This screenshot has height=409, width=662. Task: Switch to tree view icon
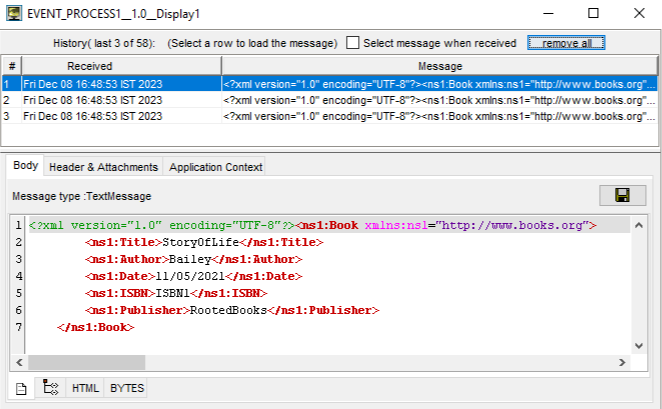[51, 387]
